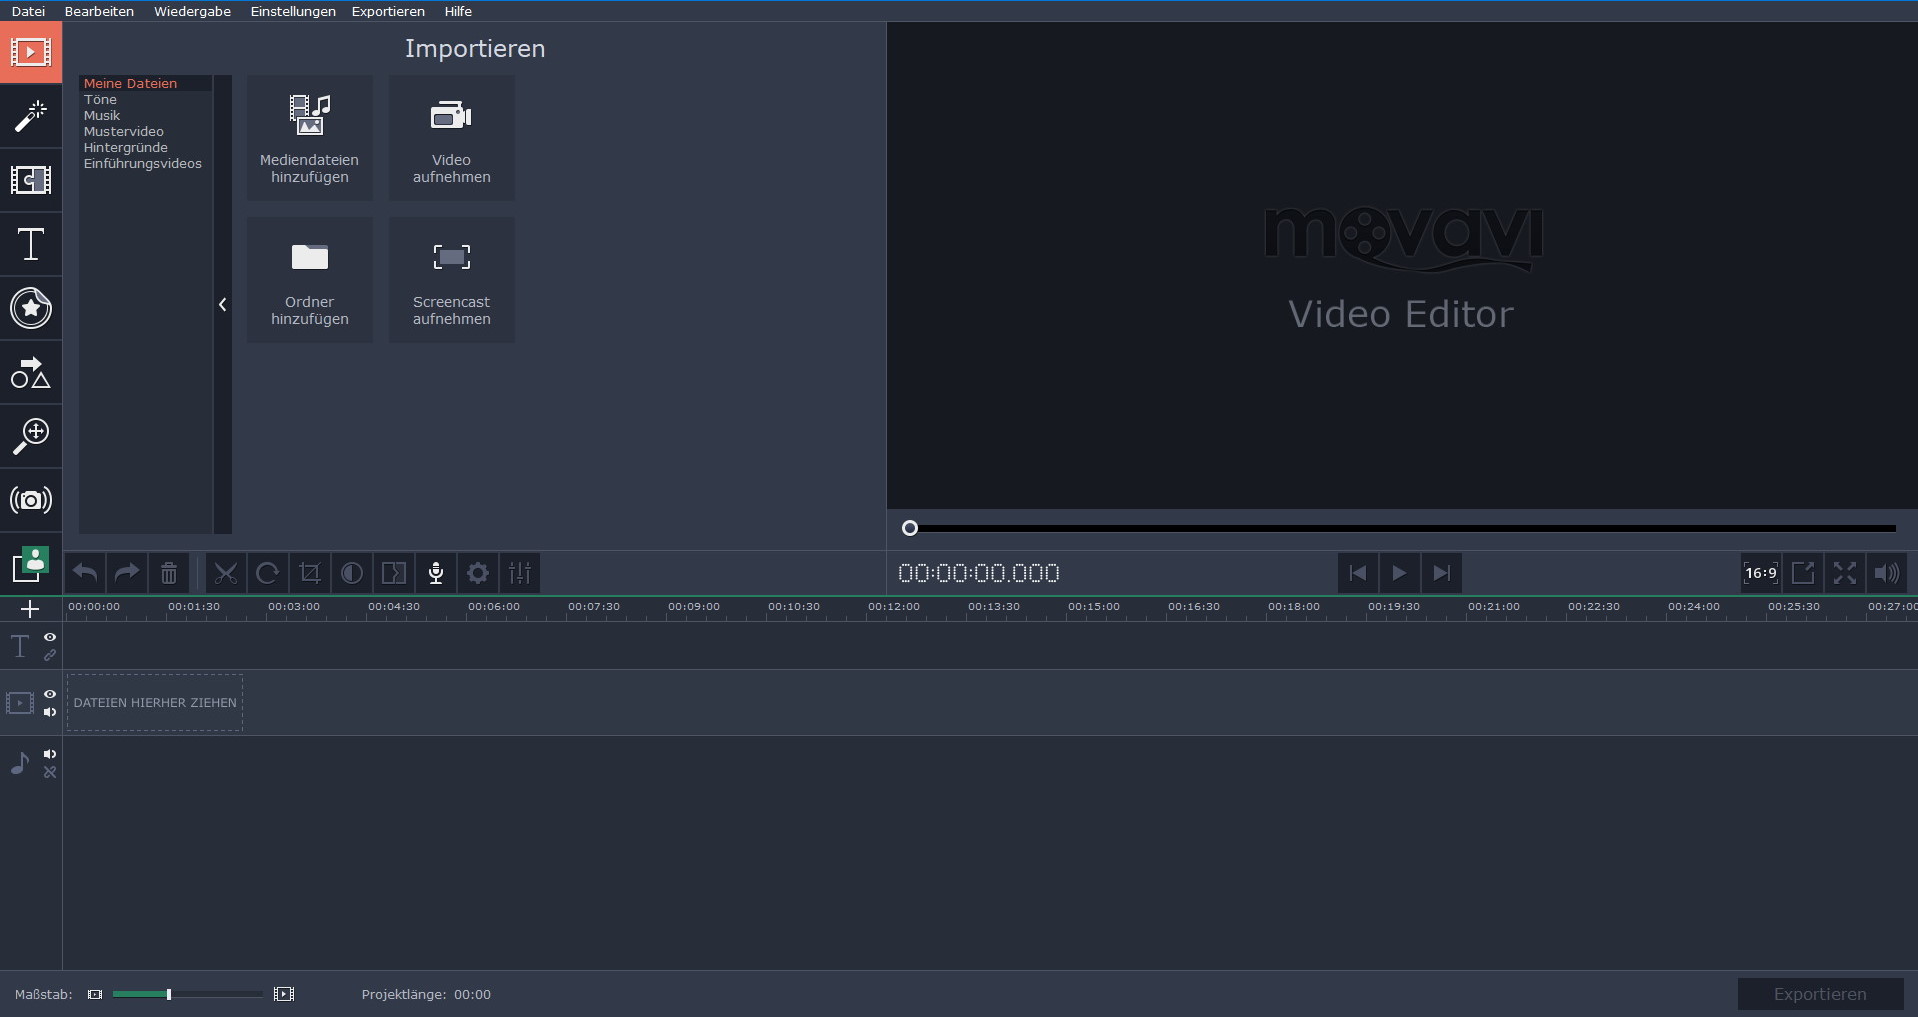Image resolution: width=1918 pixels, height=1017 pixels.
Task: Mute the audio track
Action: point(50,754)
